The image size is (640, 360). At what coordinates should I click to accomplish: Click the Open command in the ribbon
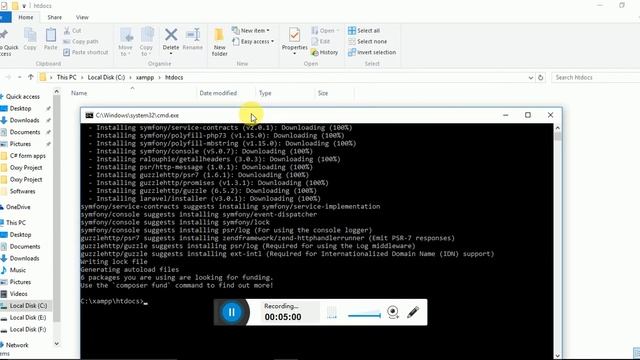[x=324, y=31]
